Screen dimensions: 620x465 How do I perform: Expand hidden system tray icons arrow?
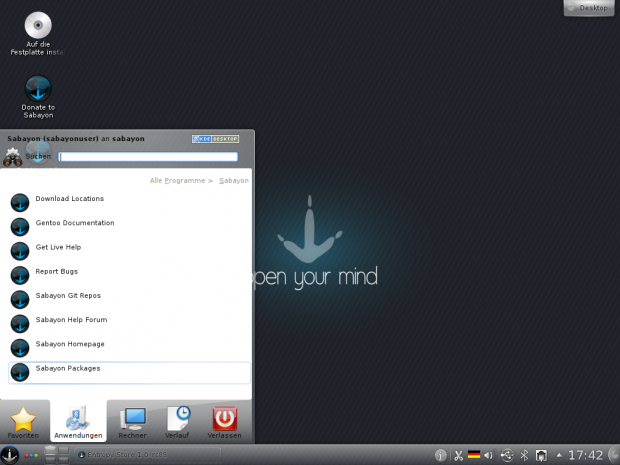[x=558, y=455]
